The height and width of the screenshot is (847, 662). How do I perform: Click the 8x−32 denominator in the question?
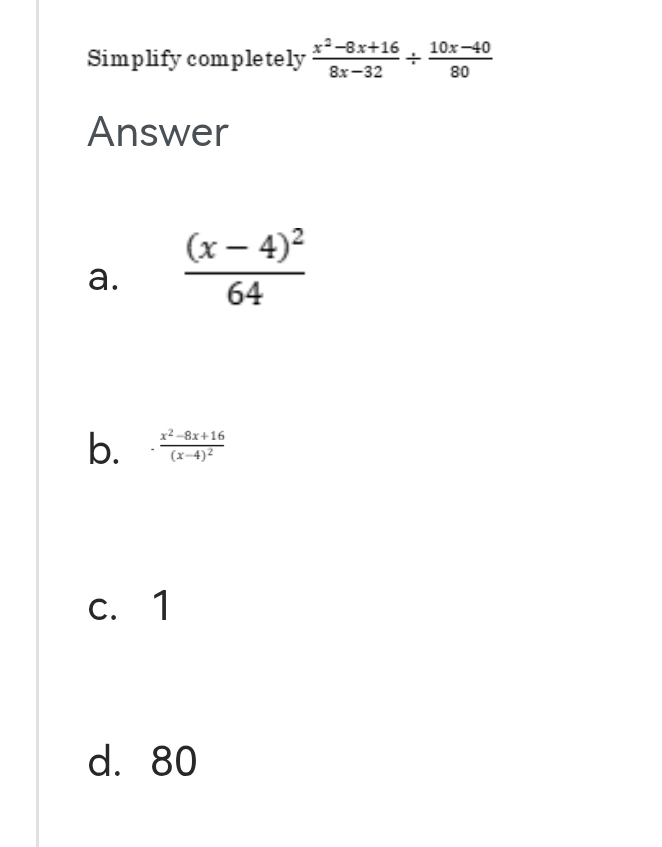click(x=356, y=71)
